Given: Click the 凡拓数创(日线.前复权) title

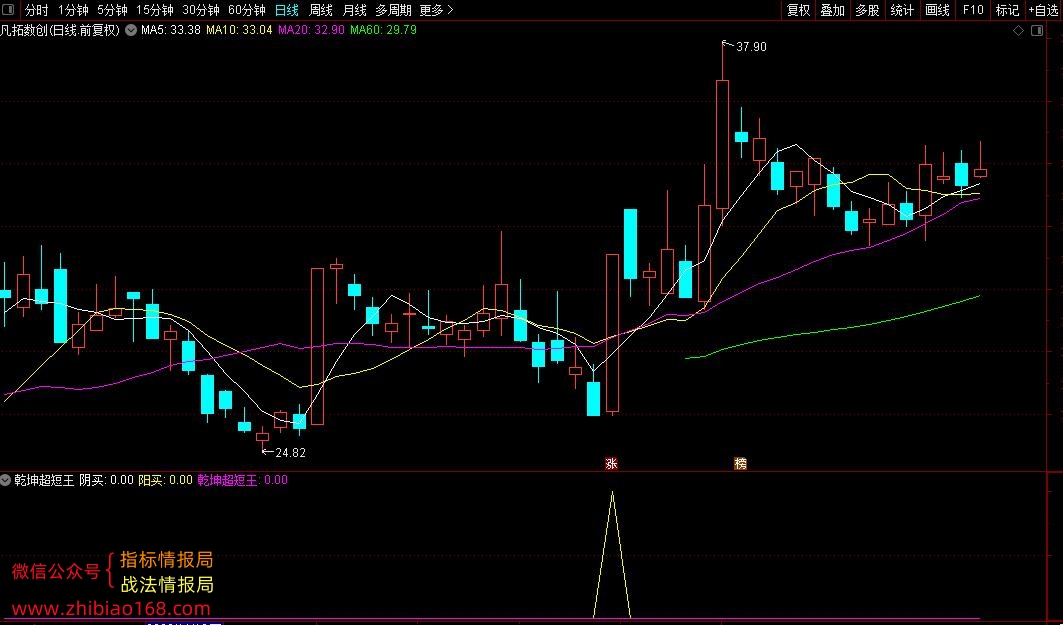Looking at the screenshot, I should point(60,30).
